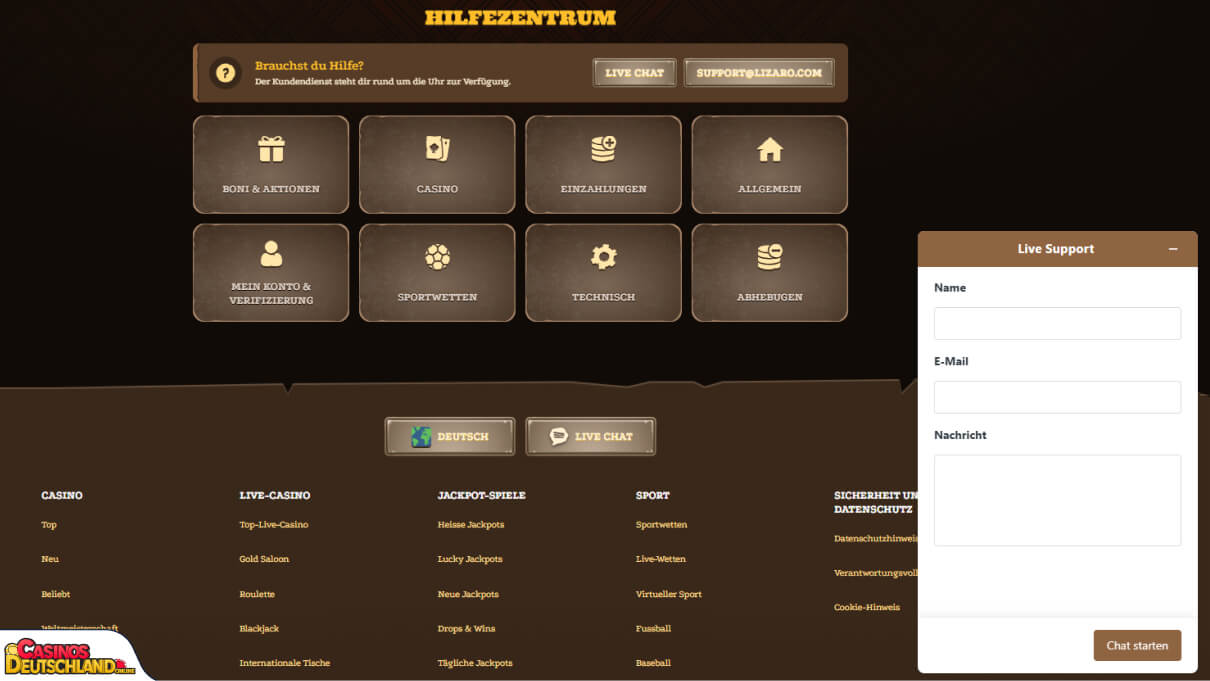Open the Mein Konto user icon
This screenshot has height=681, width=1210.
click(x=271, y=254)
